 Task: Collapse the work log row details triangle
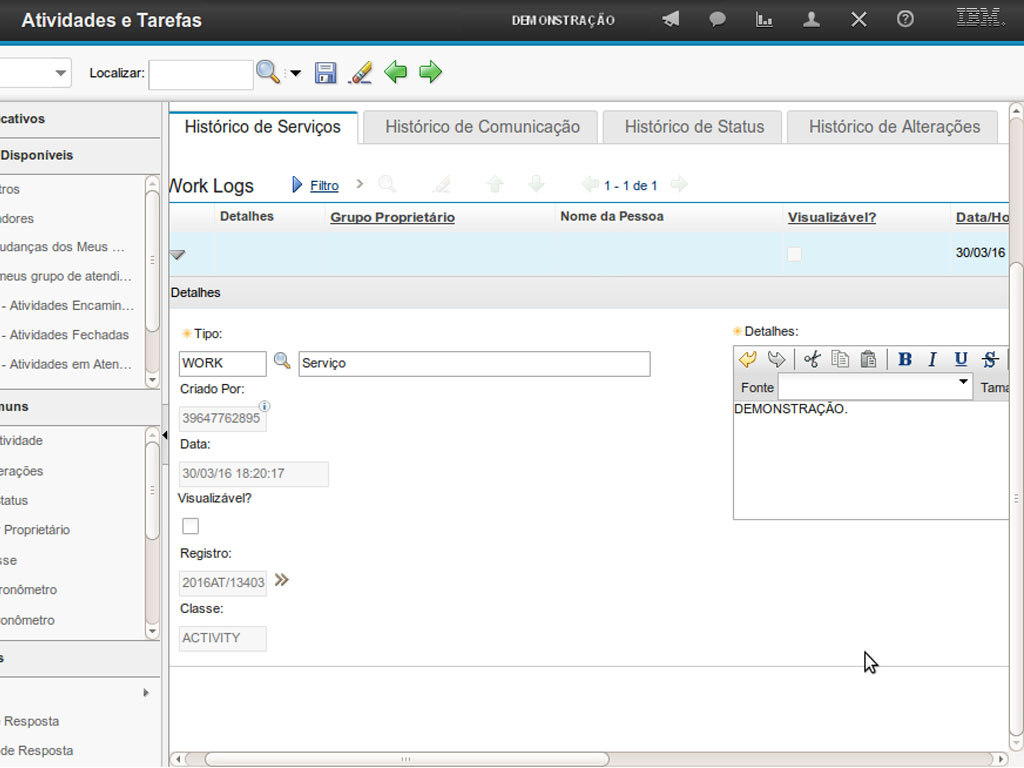pyautogui.click(x=177, y=255)
